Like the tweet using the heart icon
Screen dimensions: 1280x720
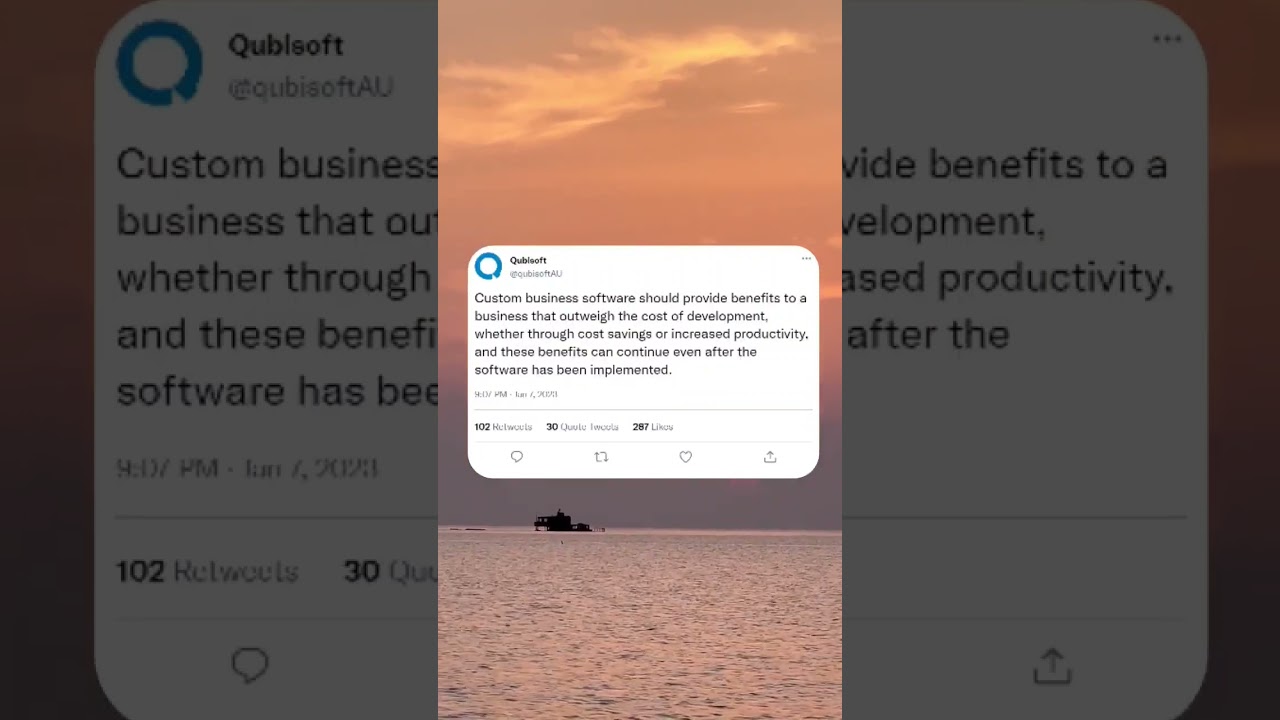(x=686, y=457)
